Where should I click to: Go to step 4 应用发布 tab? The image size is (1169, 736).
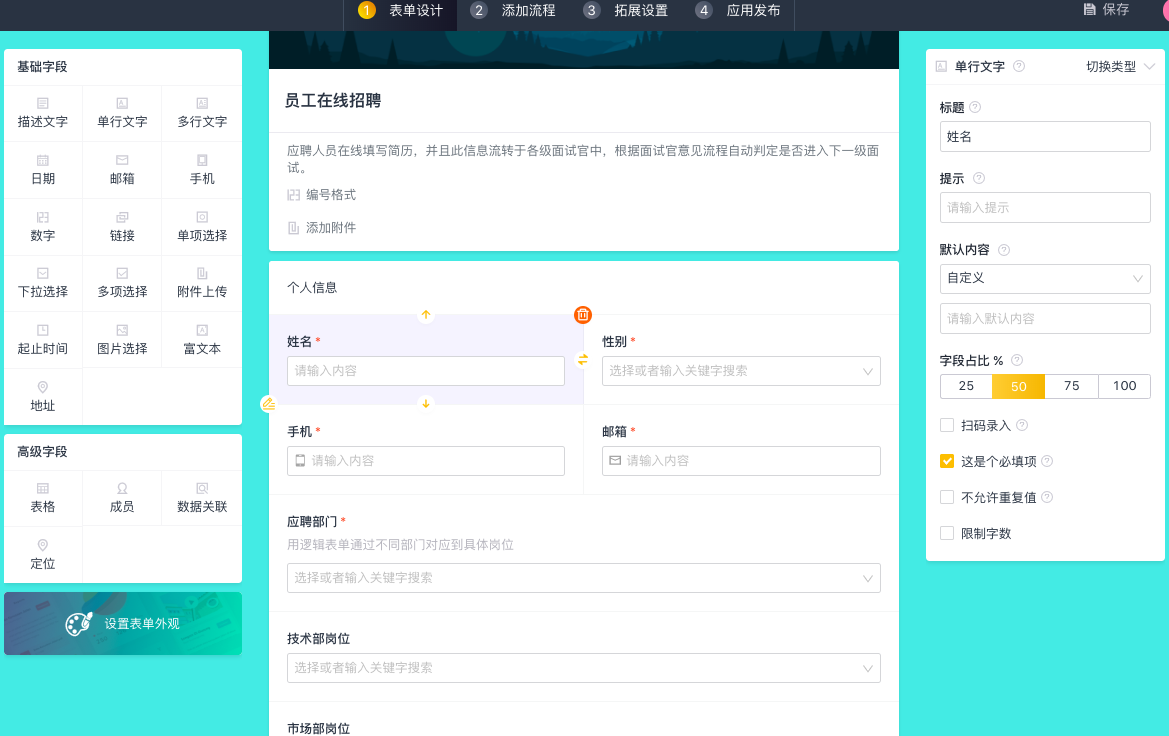tap(738, 10)
